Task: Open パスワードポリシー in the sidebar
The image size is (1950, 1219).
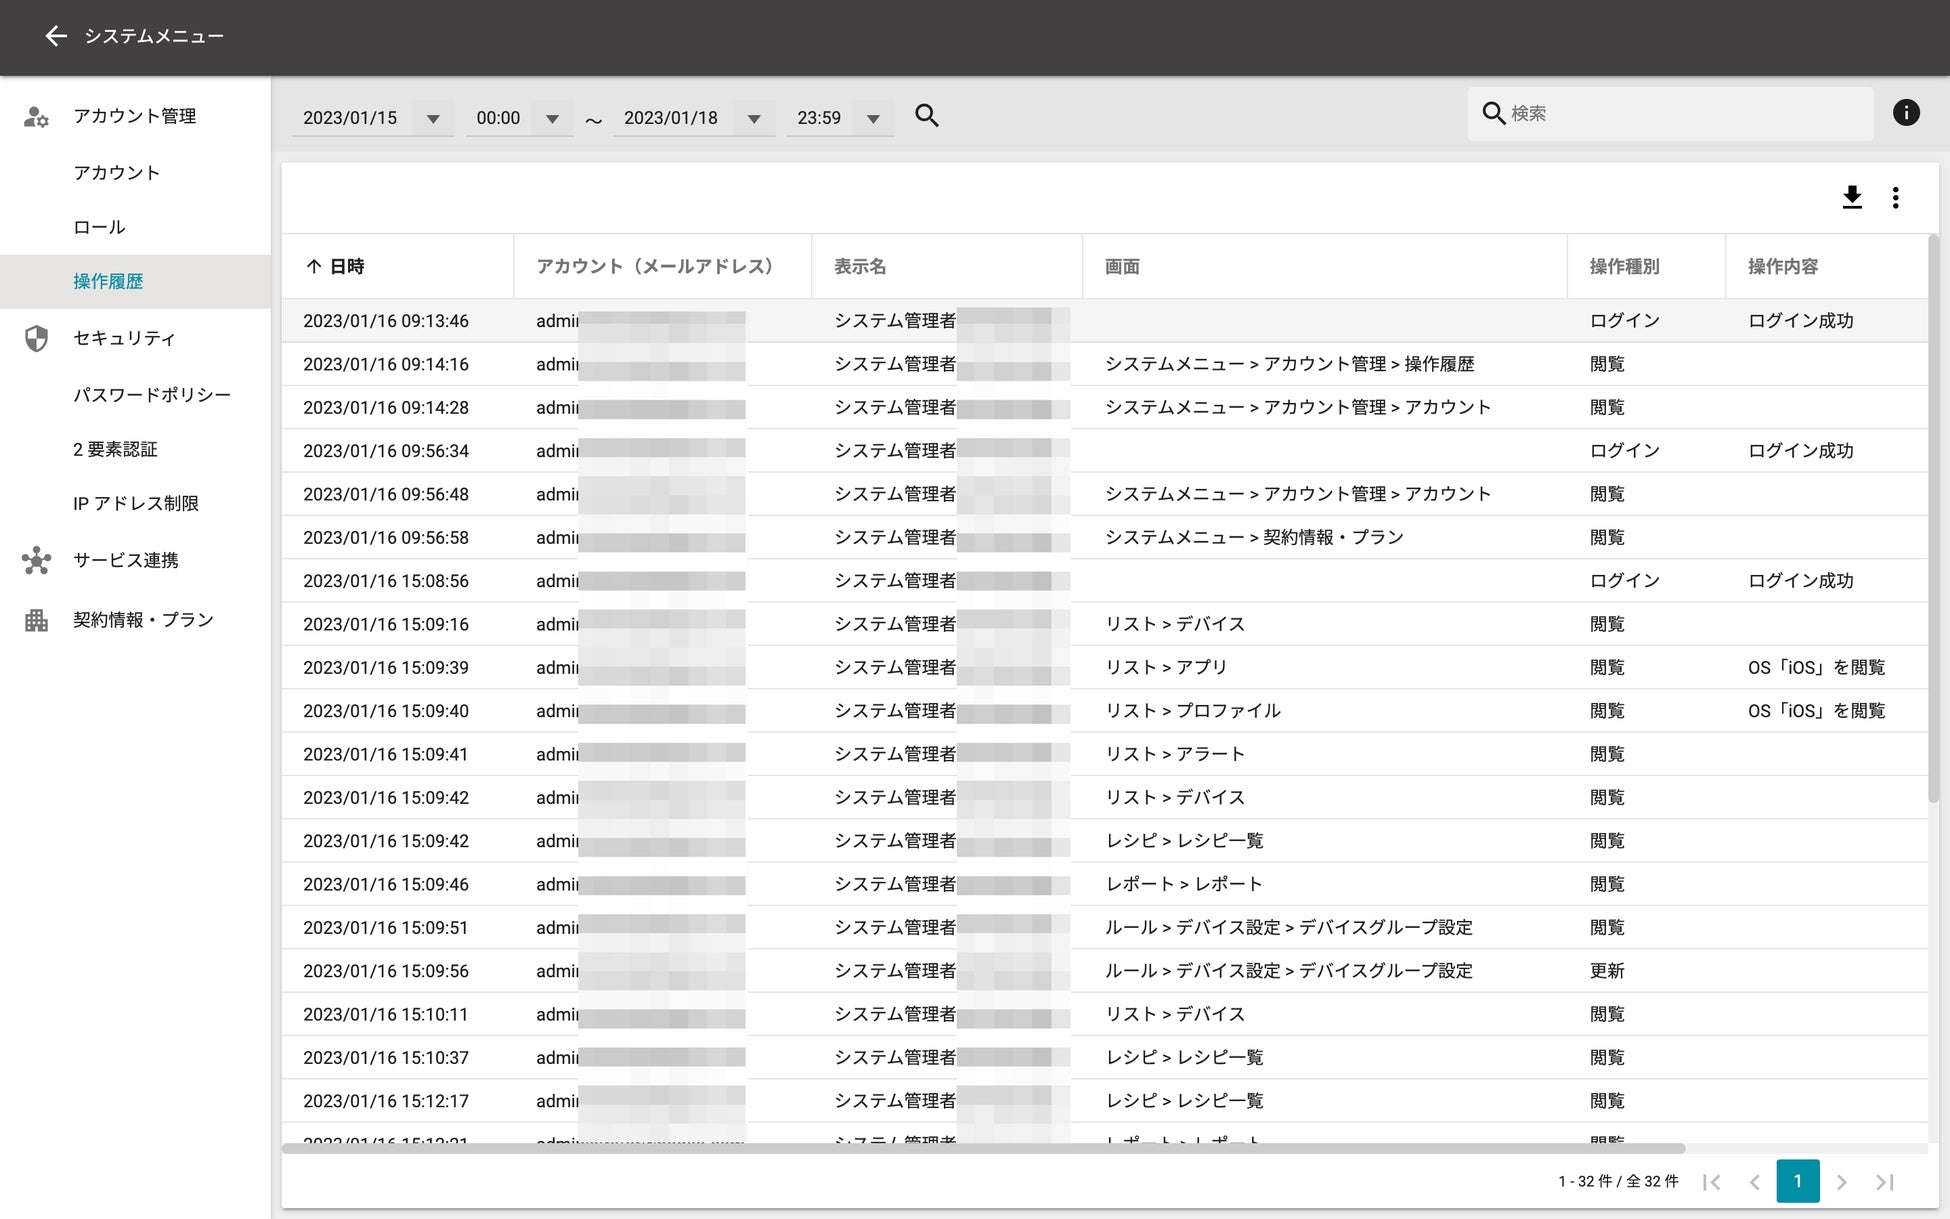Action: [x=151, y=395]
